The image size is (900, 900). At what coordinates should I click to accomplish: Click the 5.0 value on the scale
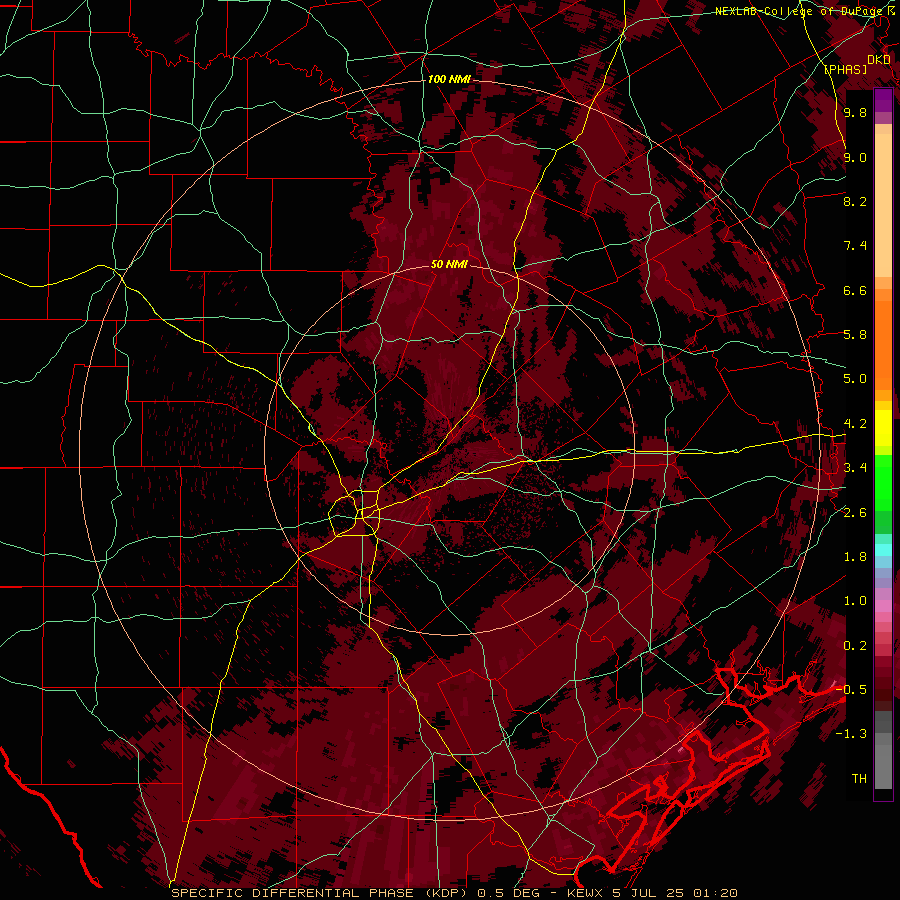pyautogui.click(x=855, y=379)
